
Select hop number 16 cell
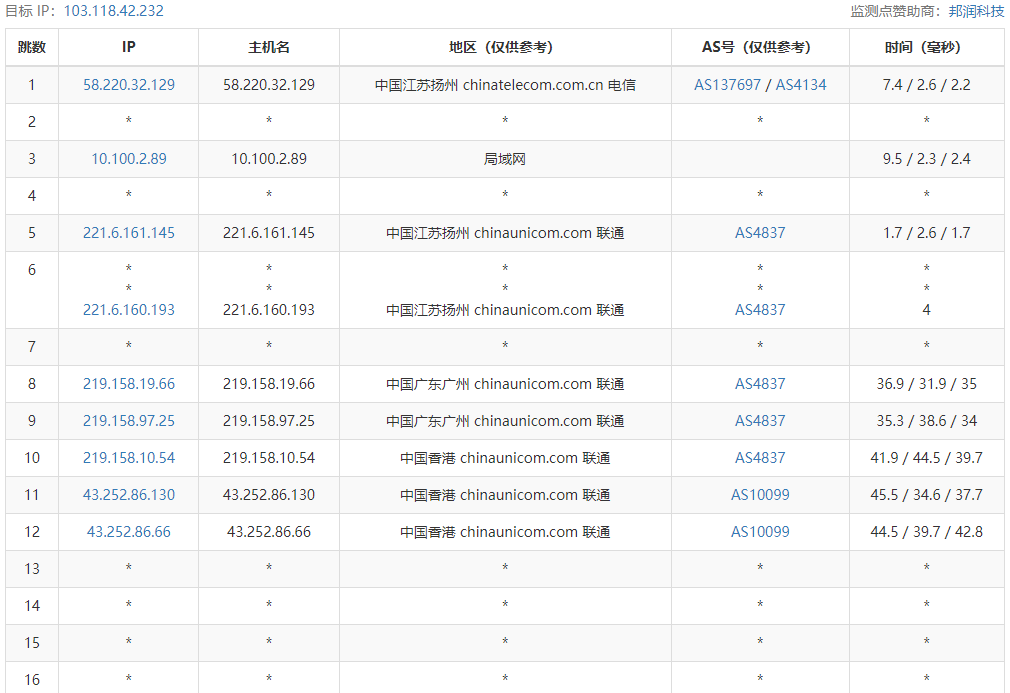pos(32,678)
